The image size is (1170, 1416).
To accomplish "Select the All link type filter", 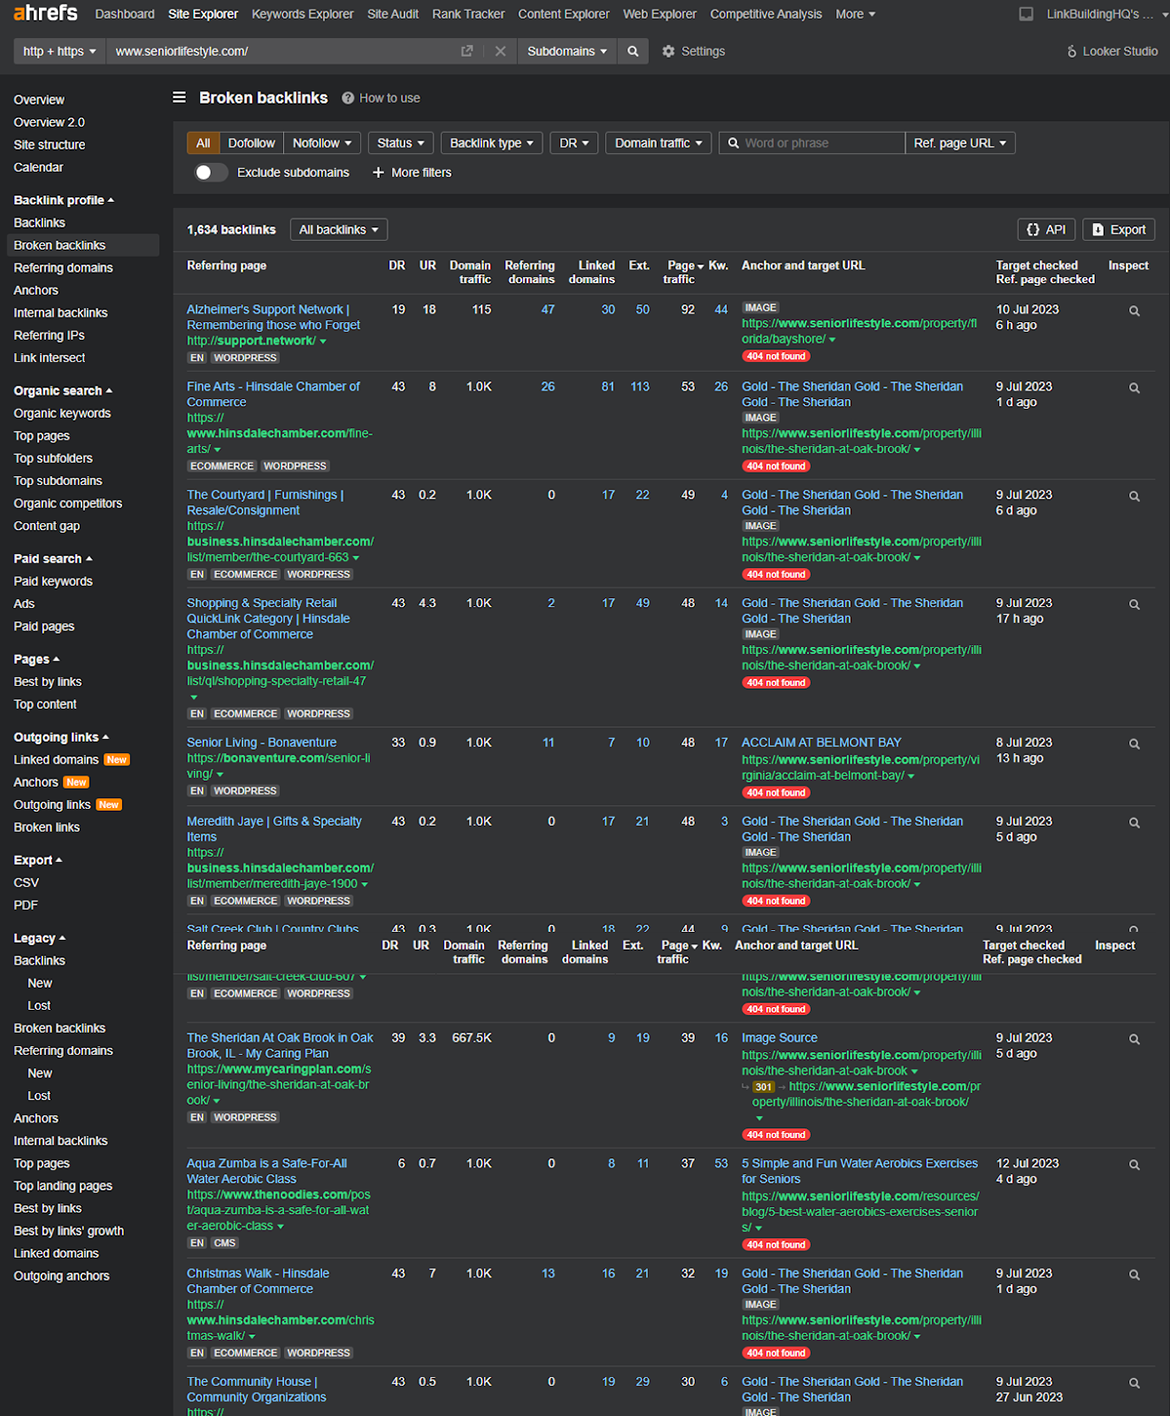I will (x=203, y=143).
